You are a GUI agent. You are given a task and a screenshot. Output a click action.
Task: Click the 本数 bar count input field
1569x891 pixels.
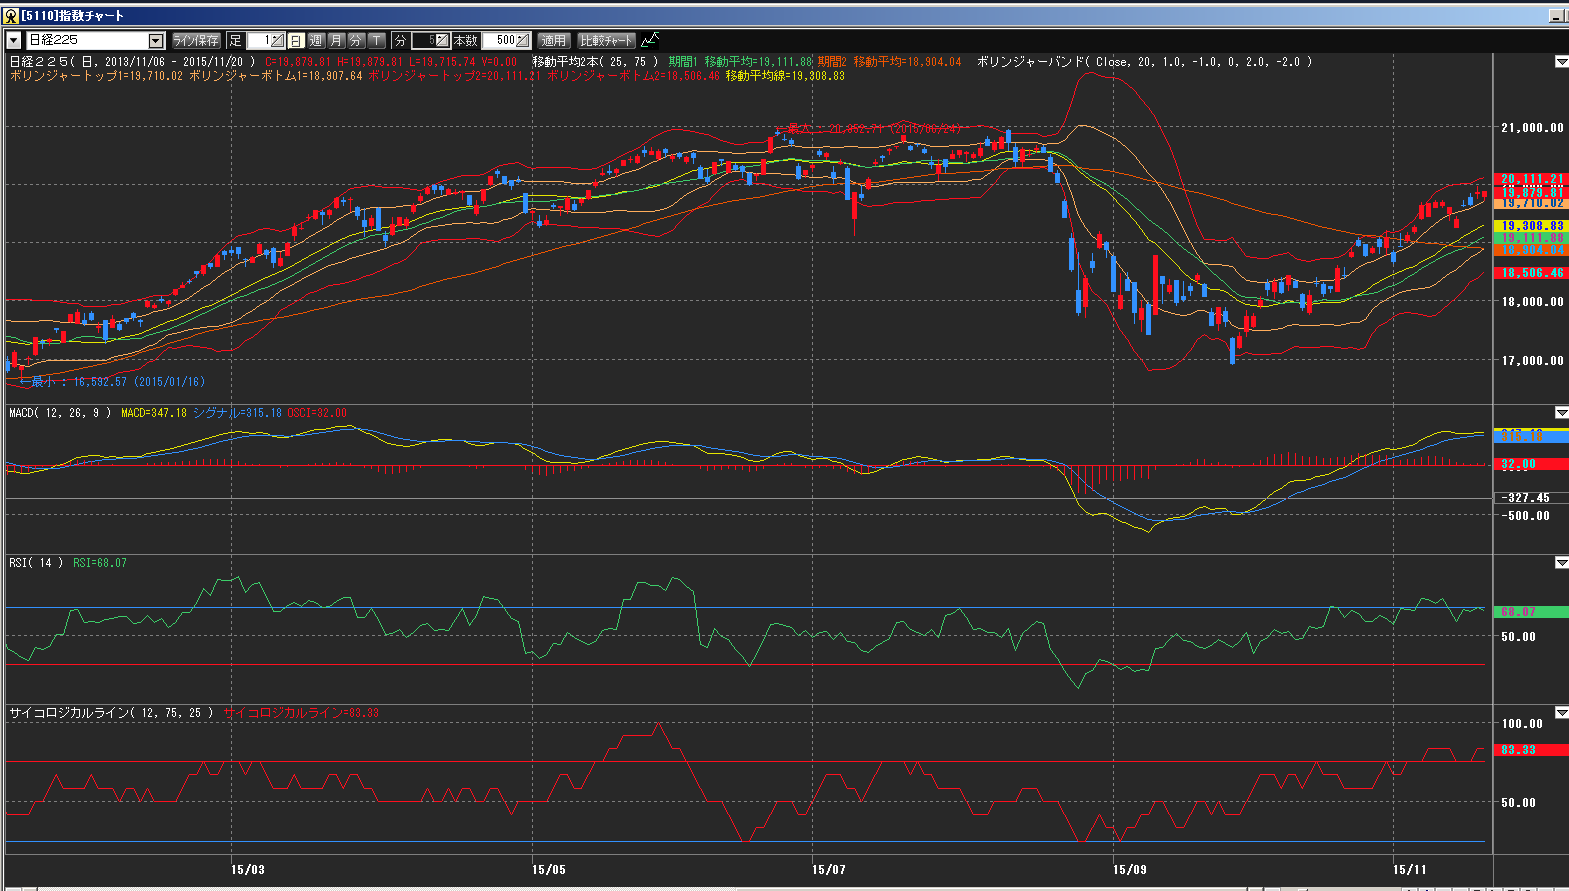499,40
